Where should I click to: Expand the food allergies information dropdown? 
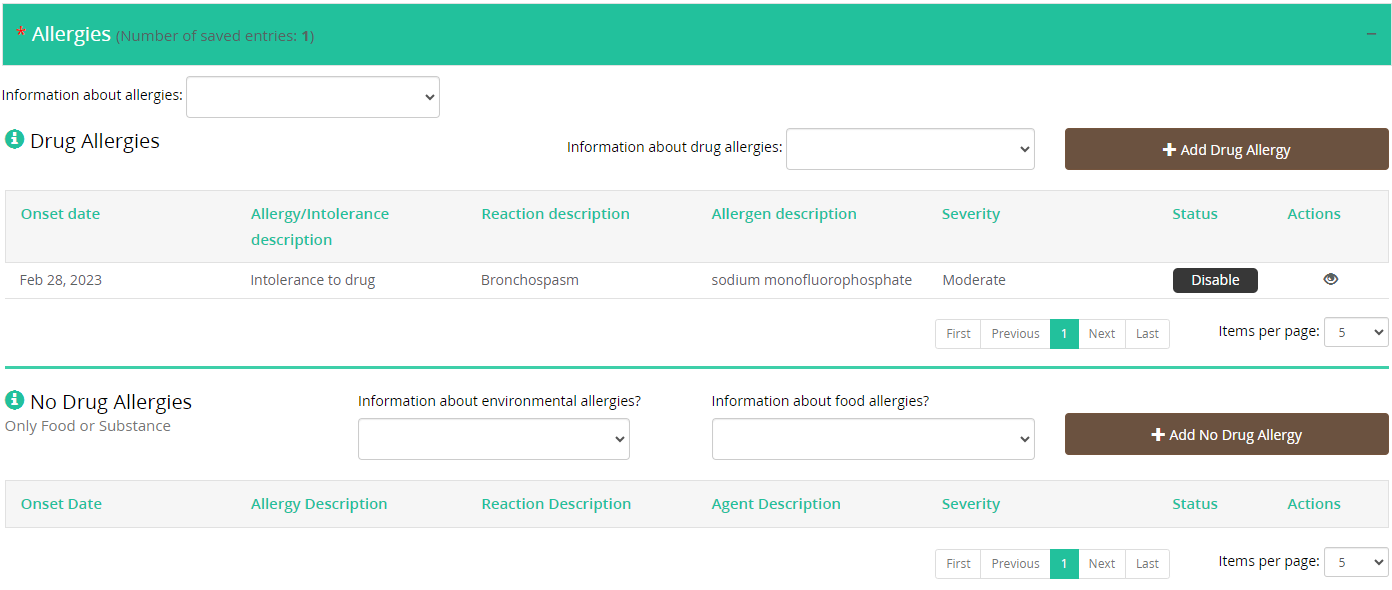pyautogui.click(x=873, y=439)
